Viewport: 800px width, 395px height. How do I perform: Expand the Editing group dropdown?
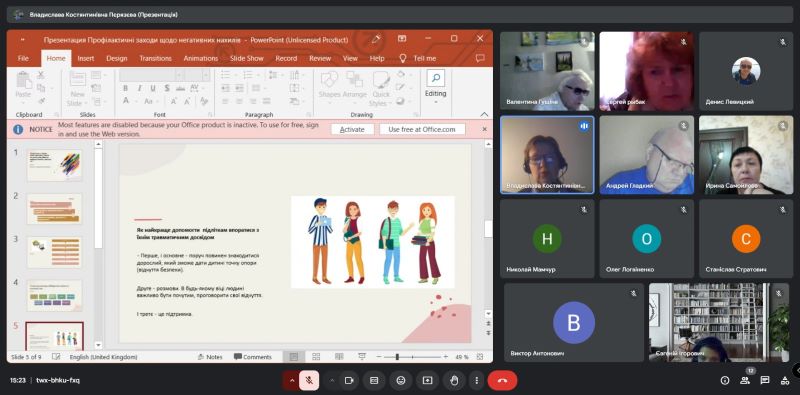435,88
